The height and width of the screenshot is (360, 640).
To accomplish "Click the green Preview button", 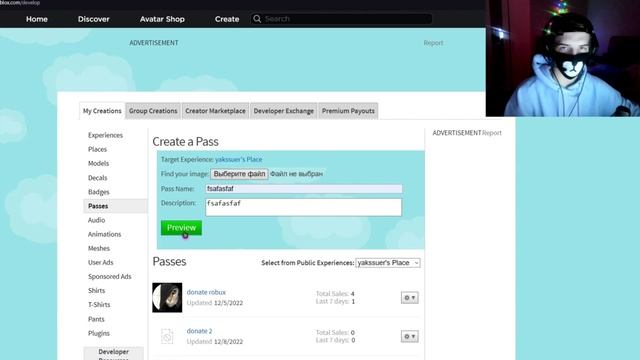I will pos(181,228).
